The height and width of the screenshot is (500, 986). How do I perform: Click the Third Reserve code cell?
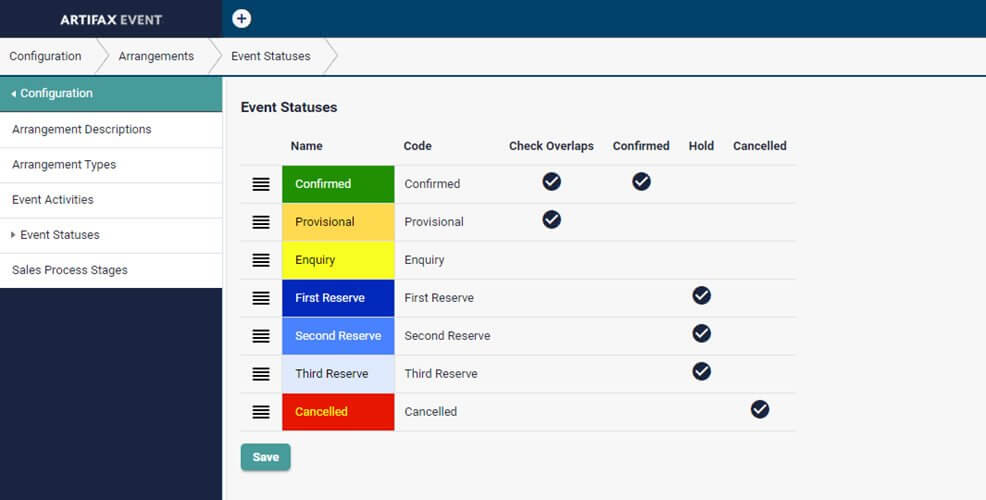pyautogui.click(x=441, y=374)
